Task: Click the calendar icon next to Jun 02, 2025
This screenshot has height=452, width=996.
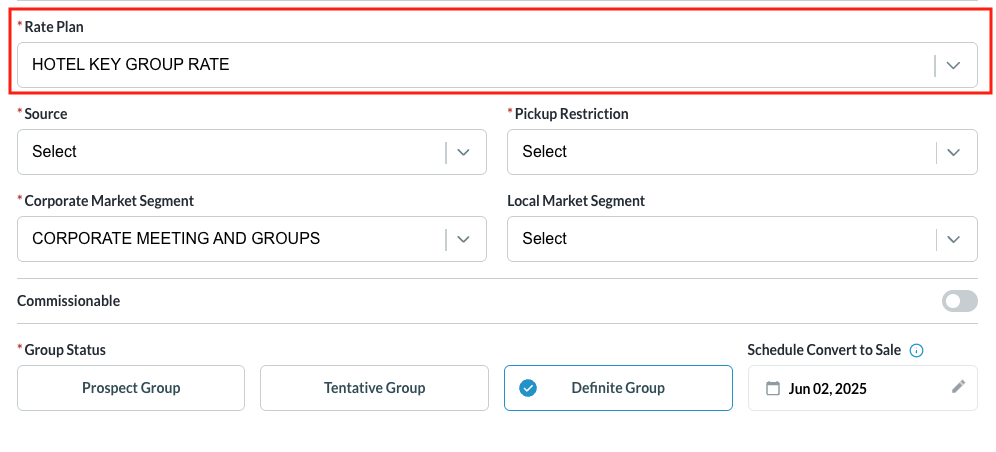Action: pyautogui.click(x=773, y=389)
